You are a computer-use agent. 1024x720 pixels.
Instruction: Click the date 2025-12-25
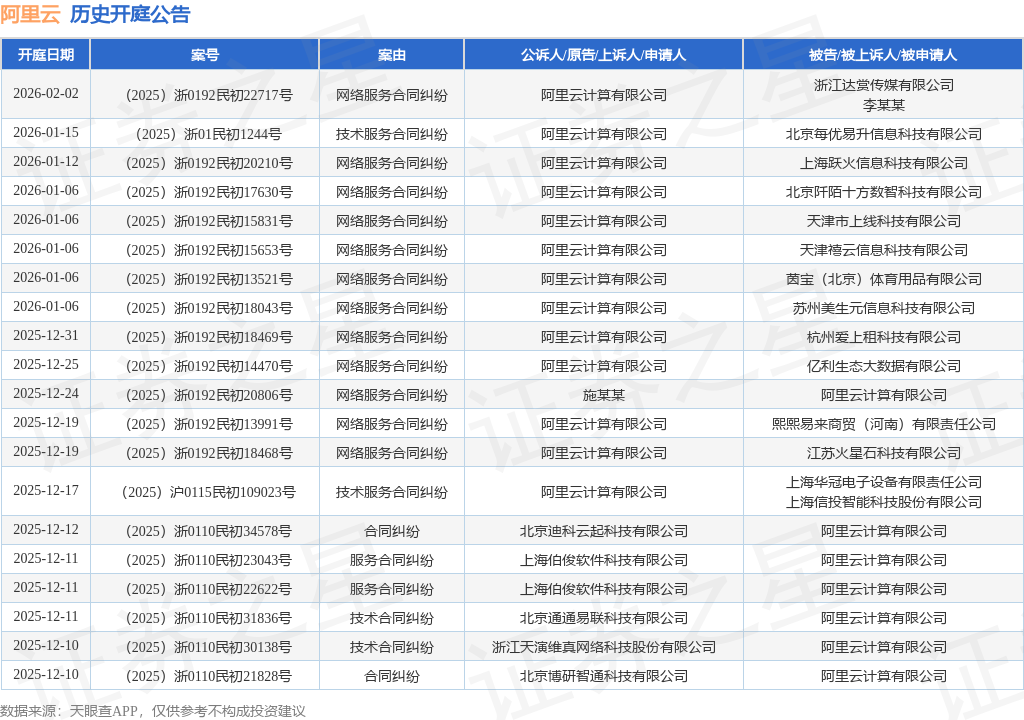click(46, 365)
